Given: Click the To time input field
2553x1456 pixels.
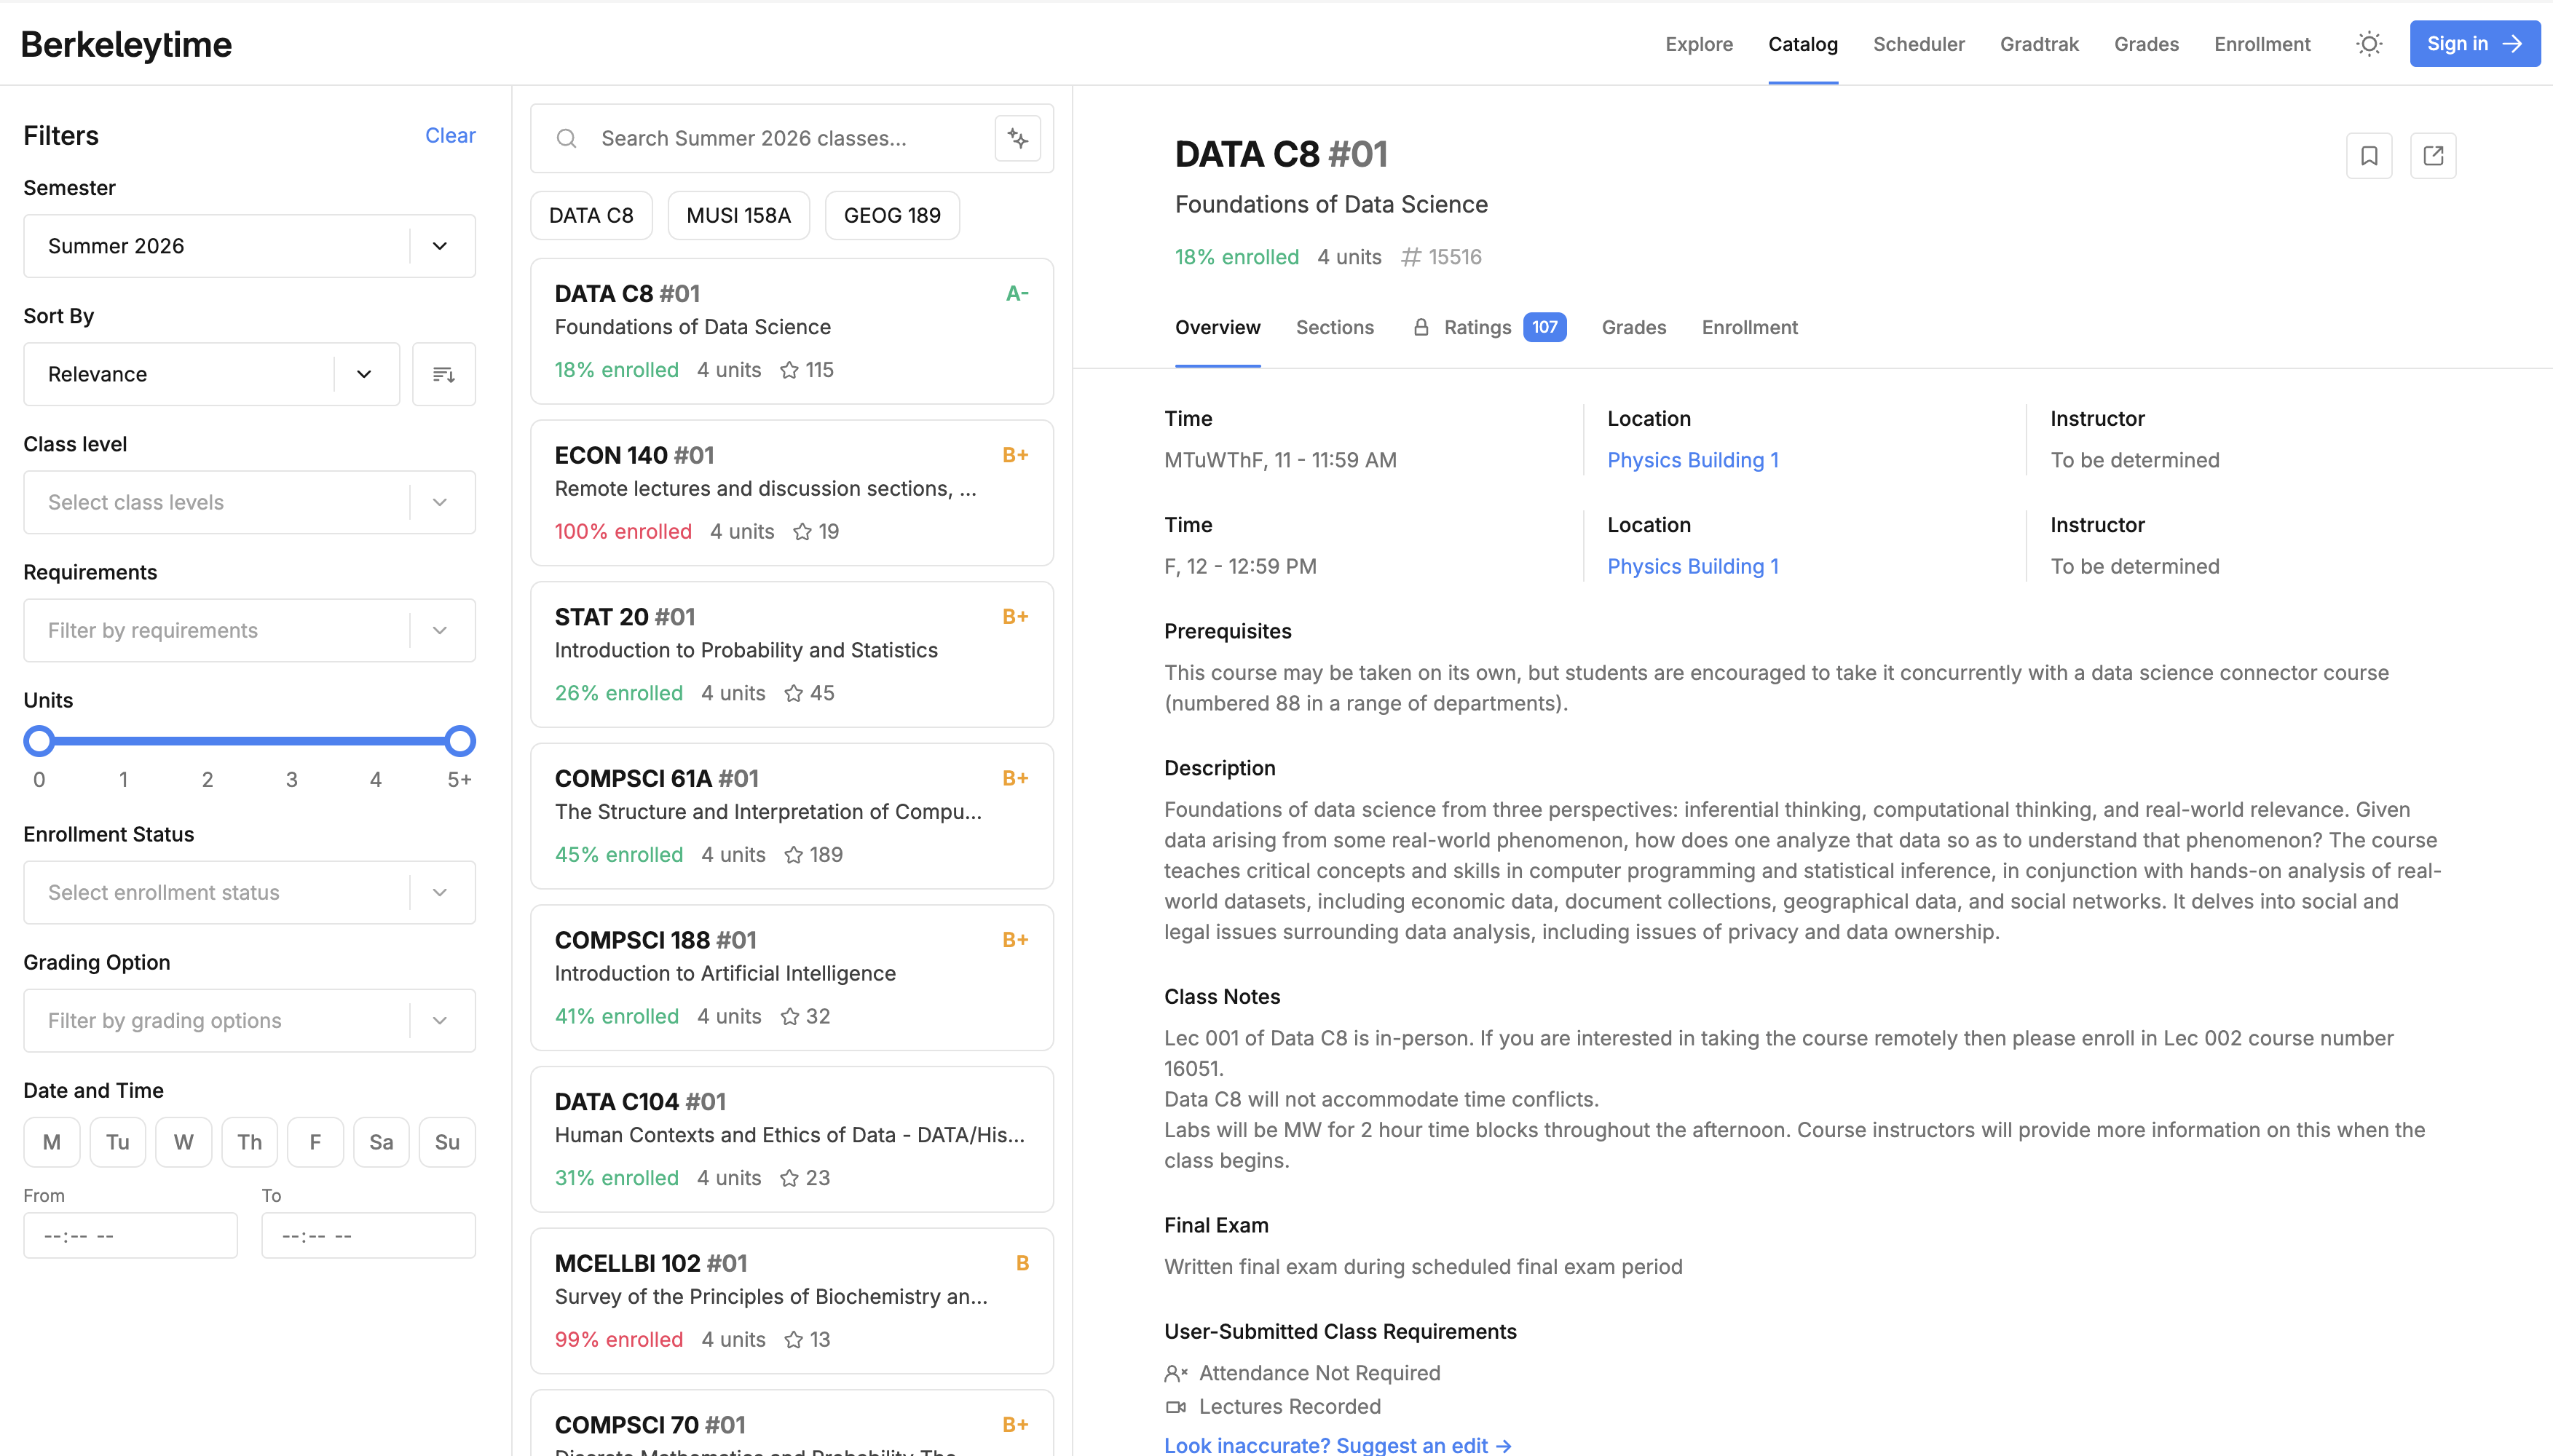Looking at the screenshot, I should click(x=369, y=1236).
